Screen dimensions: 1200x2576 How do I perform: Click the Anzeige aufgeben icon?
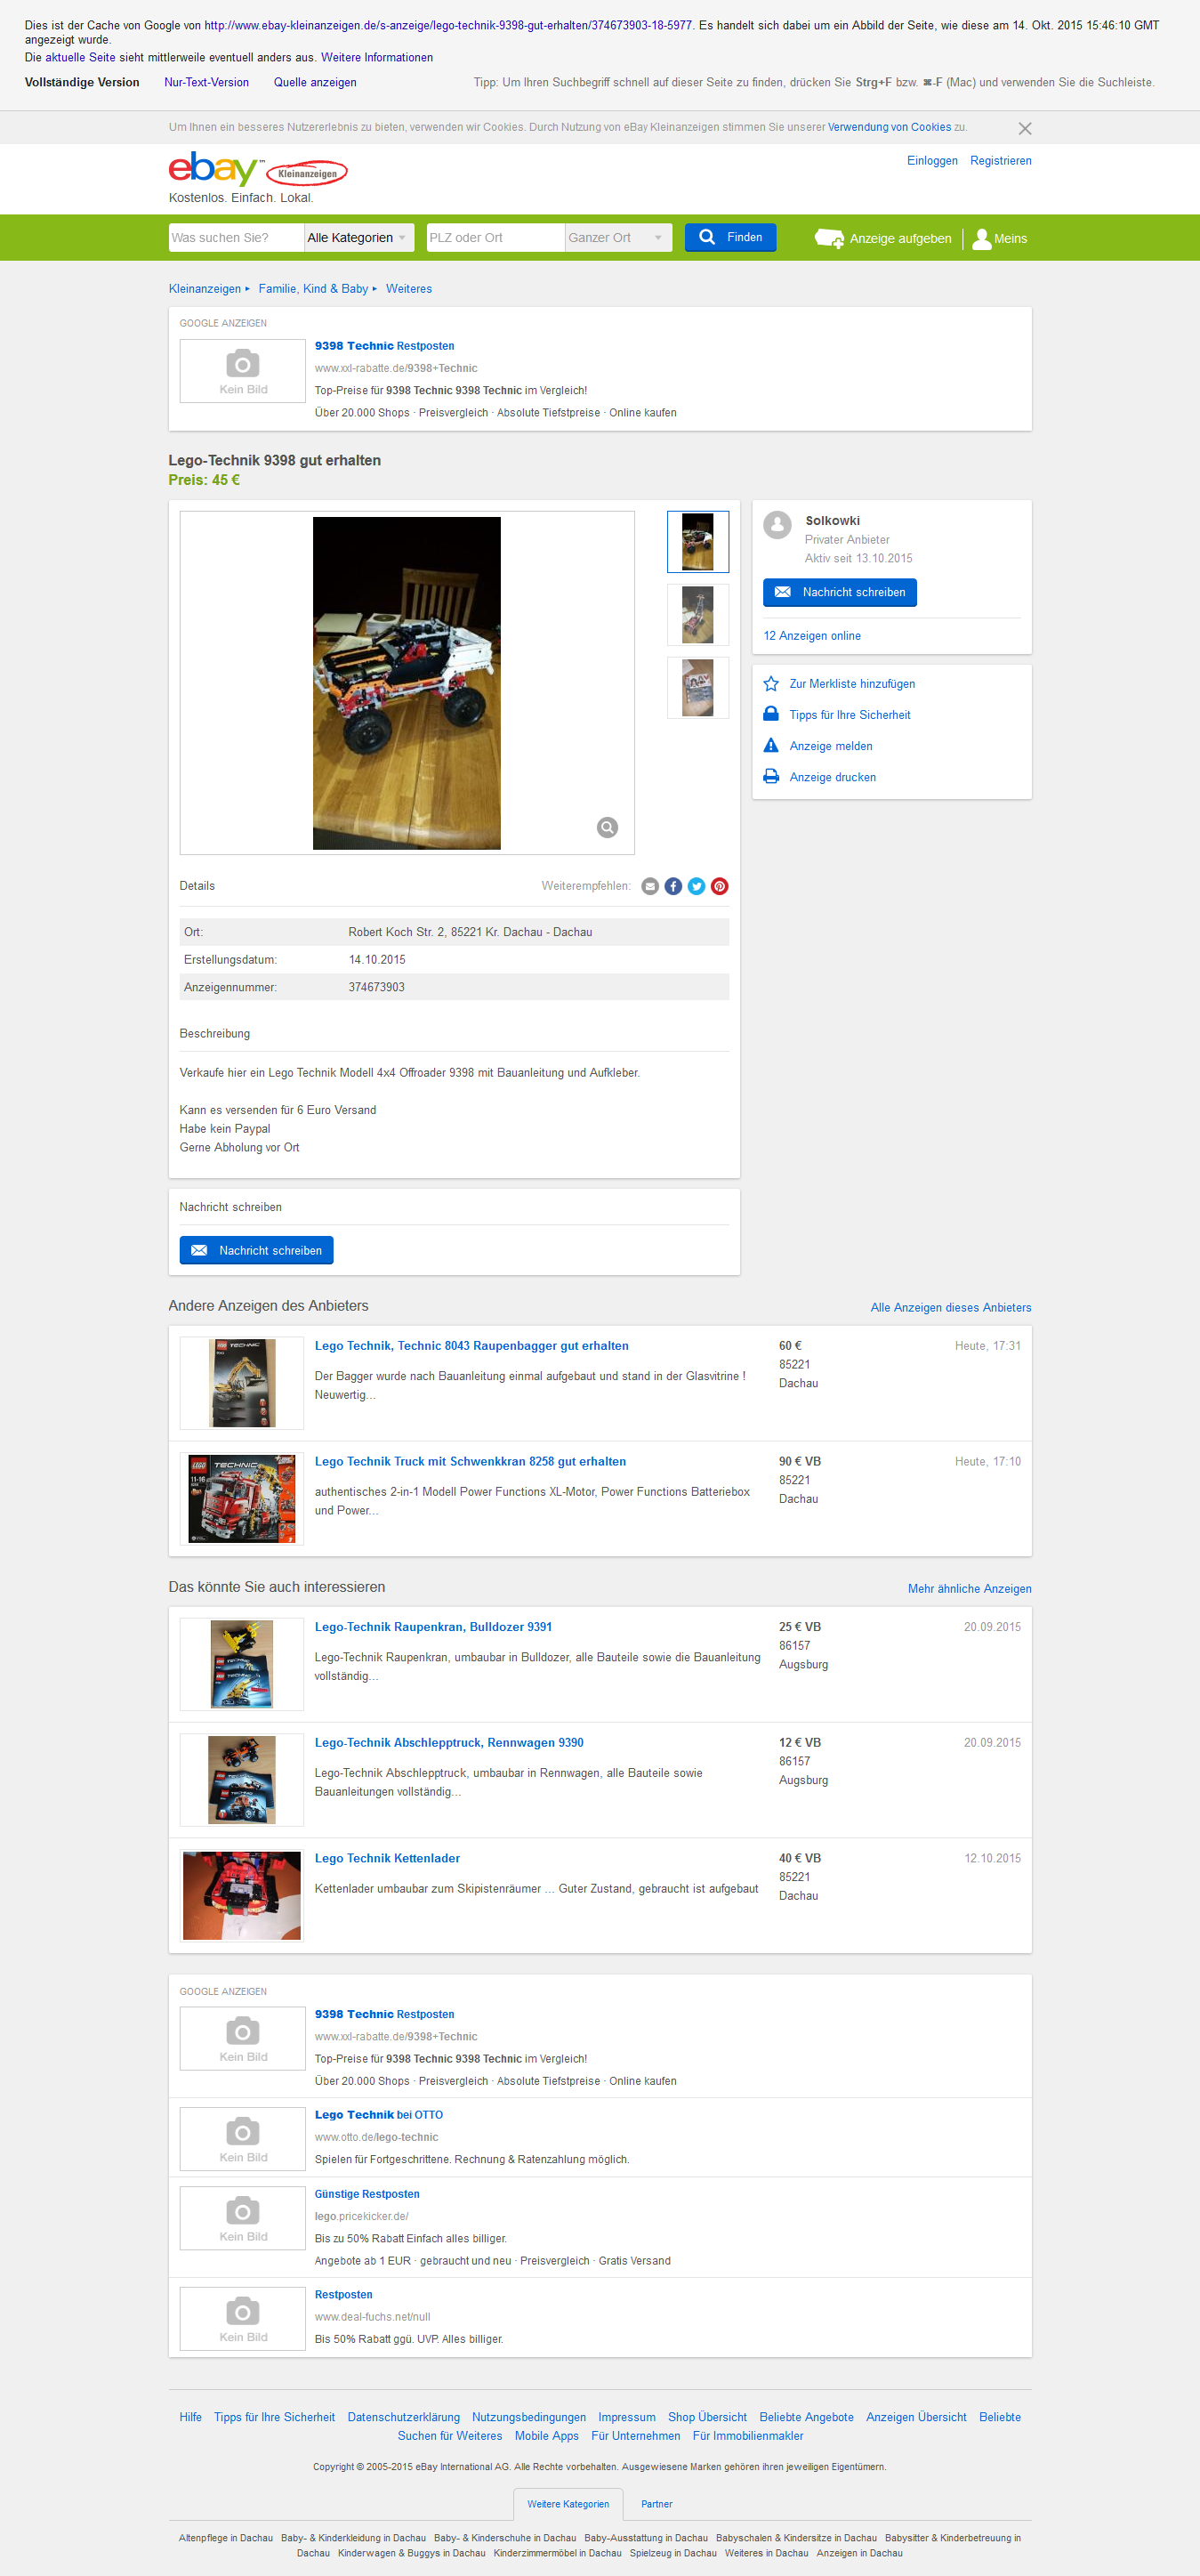[829, 238]
